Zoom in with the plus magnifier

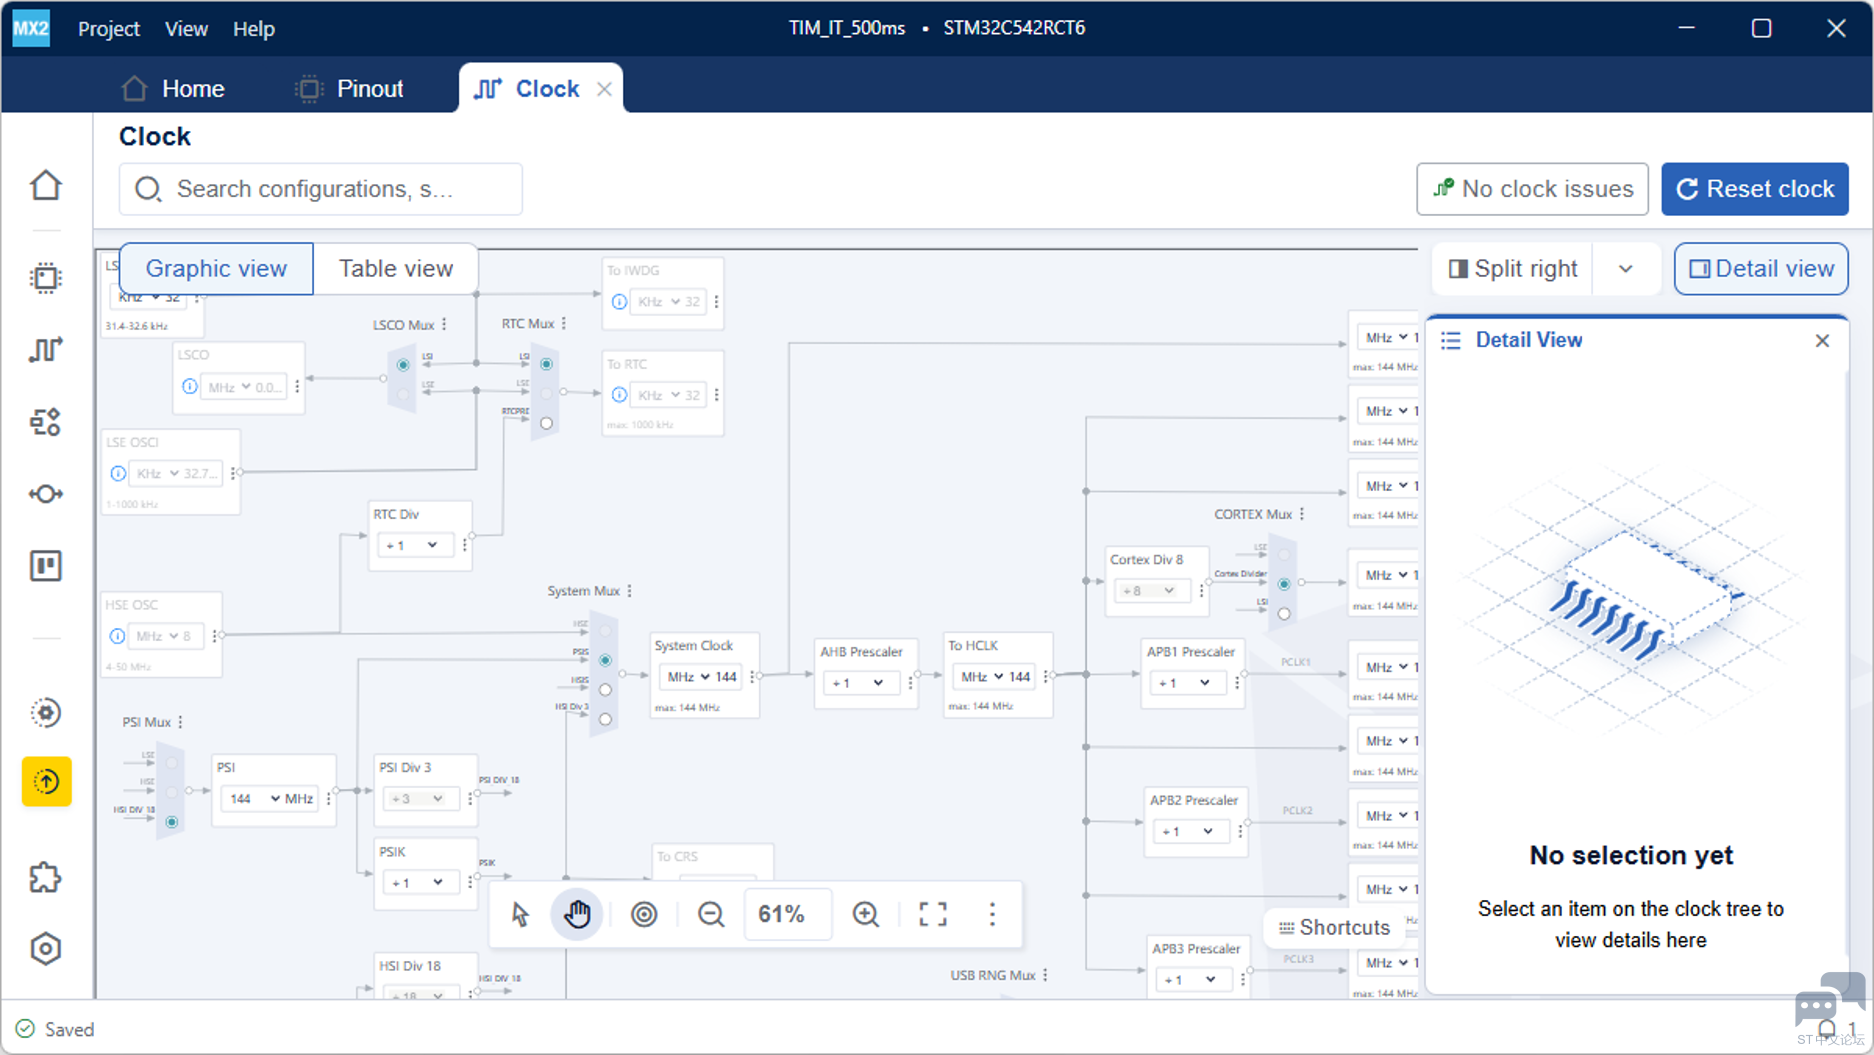(x=866, y=914)
